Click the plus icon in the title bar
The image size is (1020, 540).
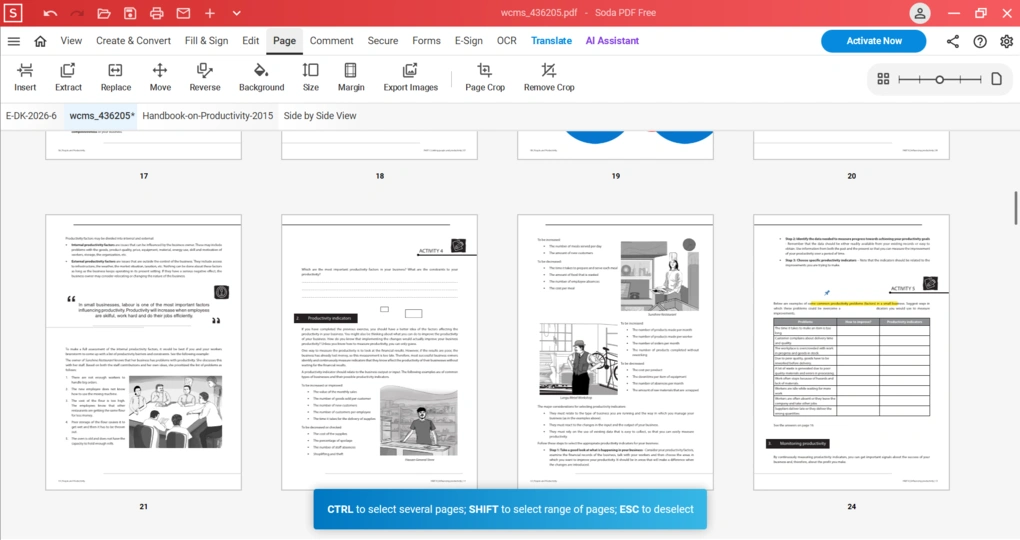[210, 13]
